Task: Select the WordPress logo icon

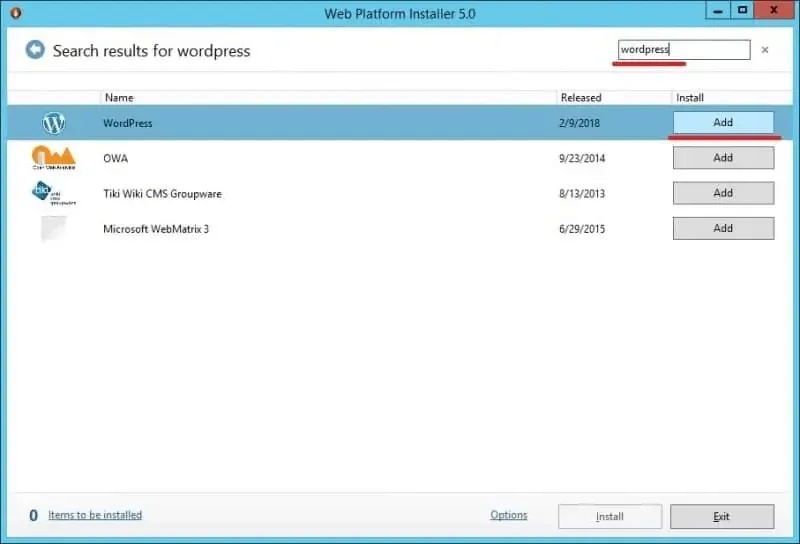Action: pos(54,123)
